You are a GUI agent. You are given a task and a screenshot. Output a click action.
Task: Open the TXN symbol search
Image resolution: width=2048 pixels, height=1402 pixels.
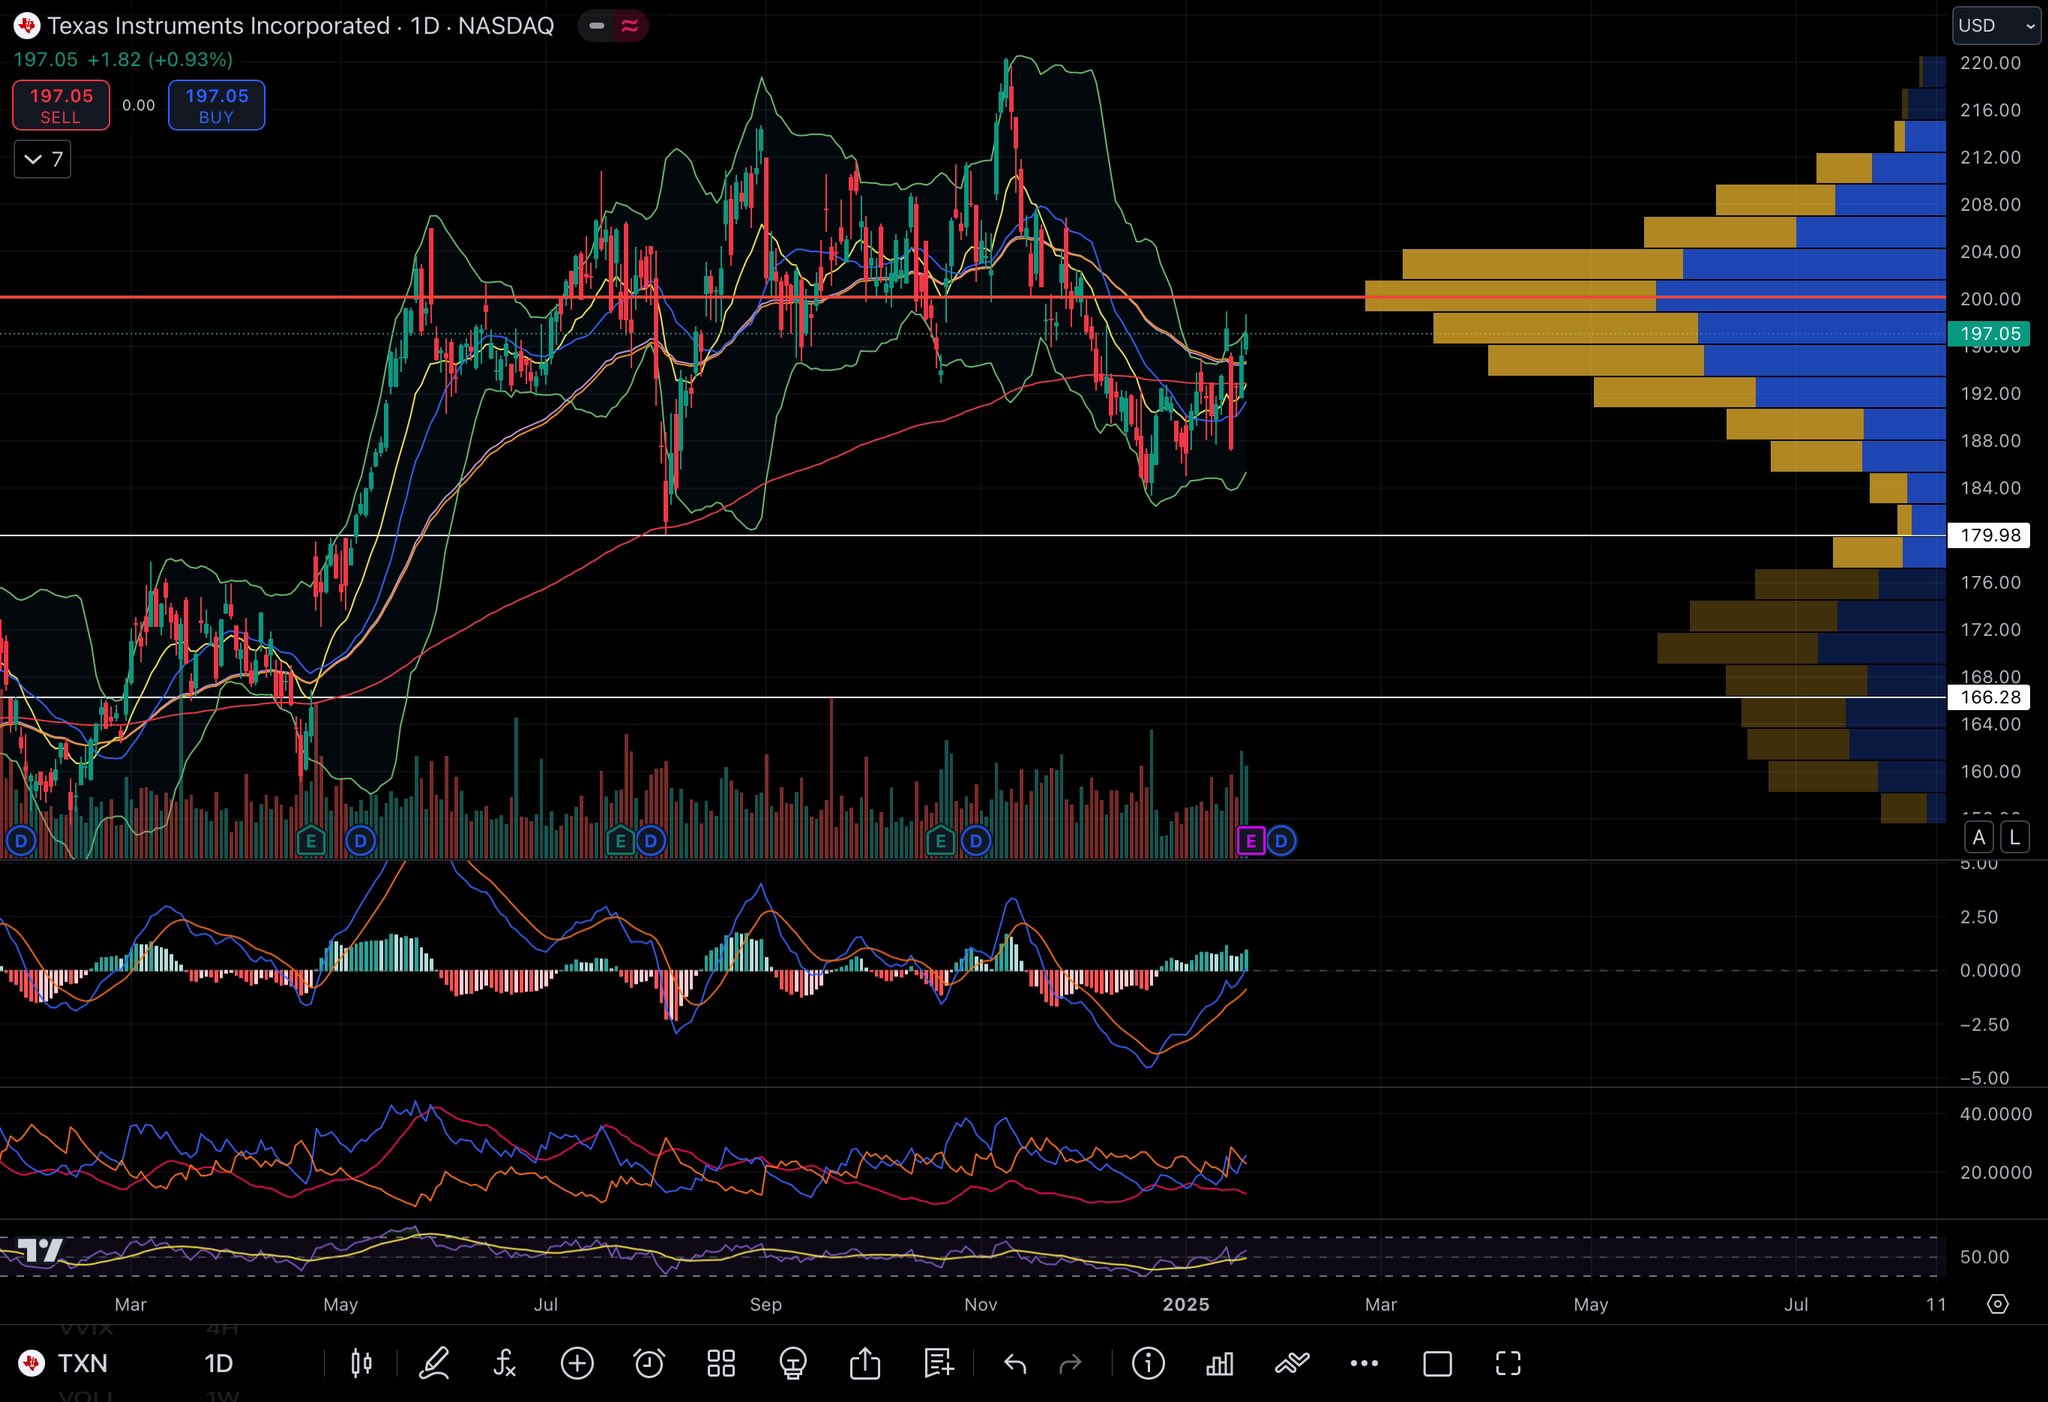click(x=82, y=1363)
